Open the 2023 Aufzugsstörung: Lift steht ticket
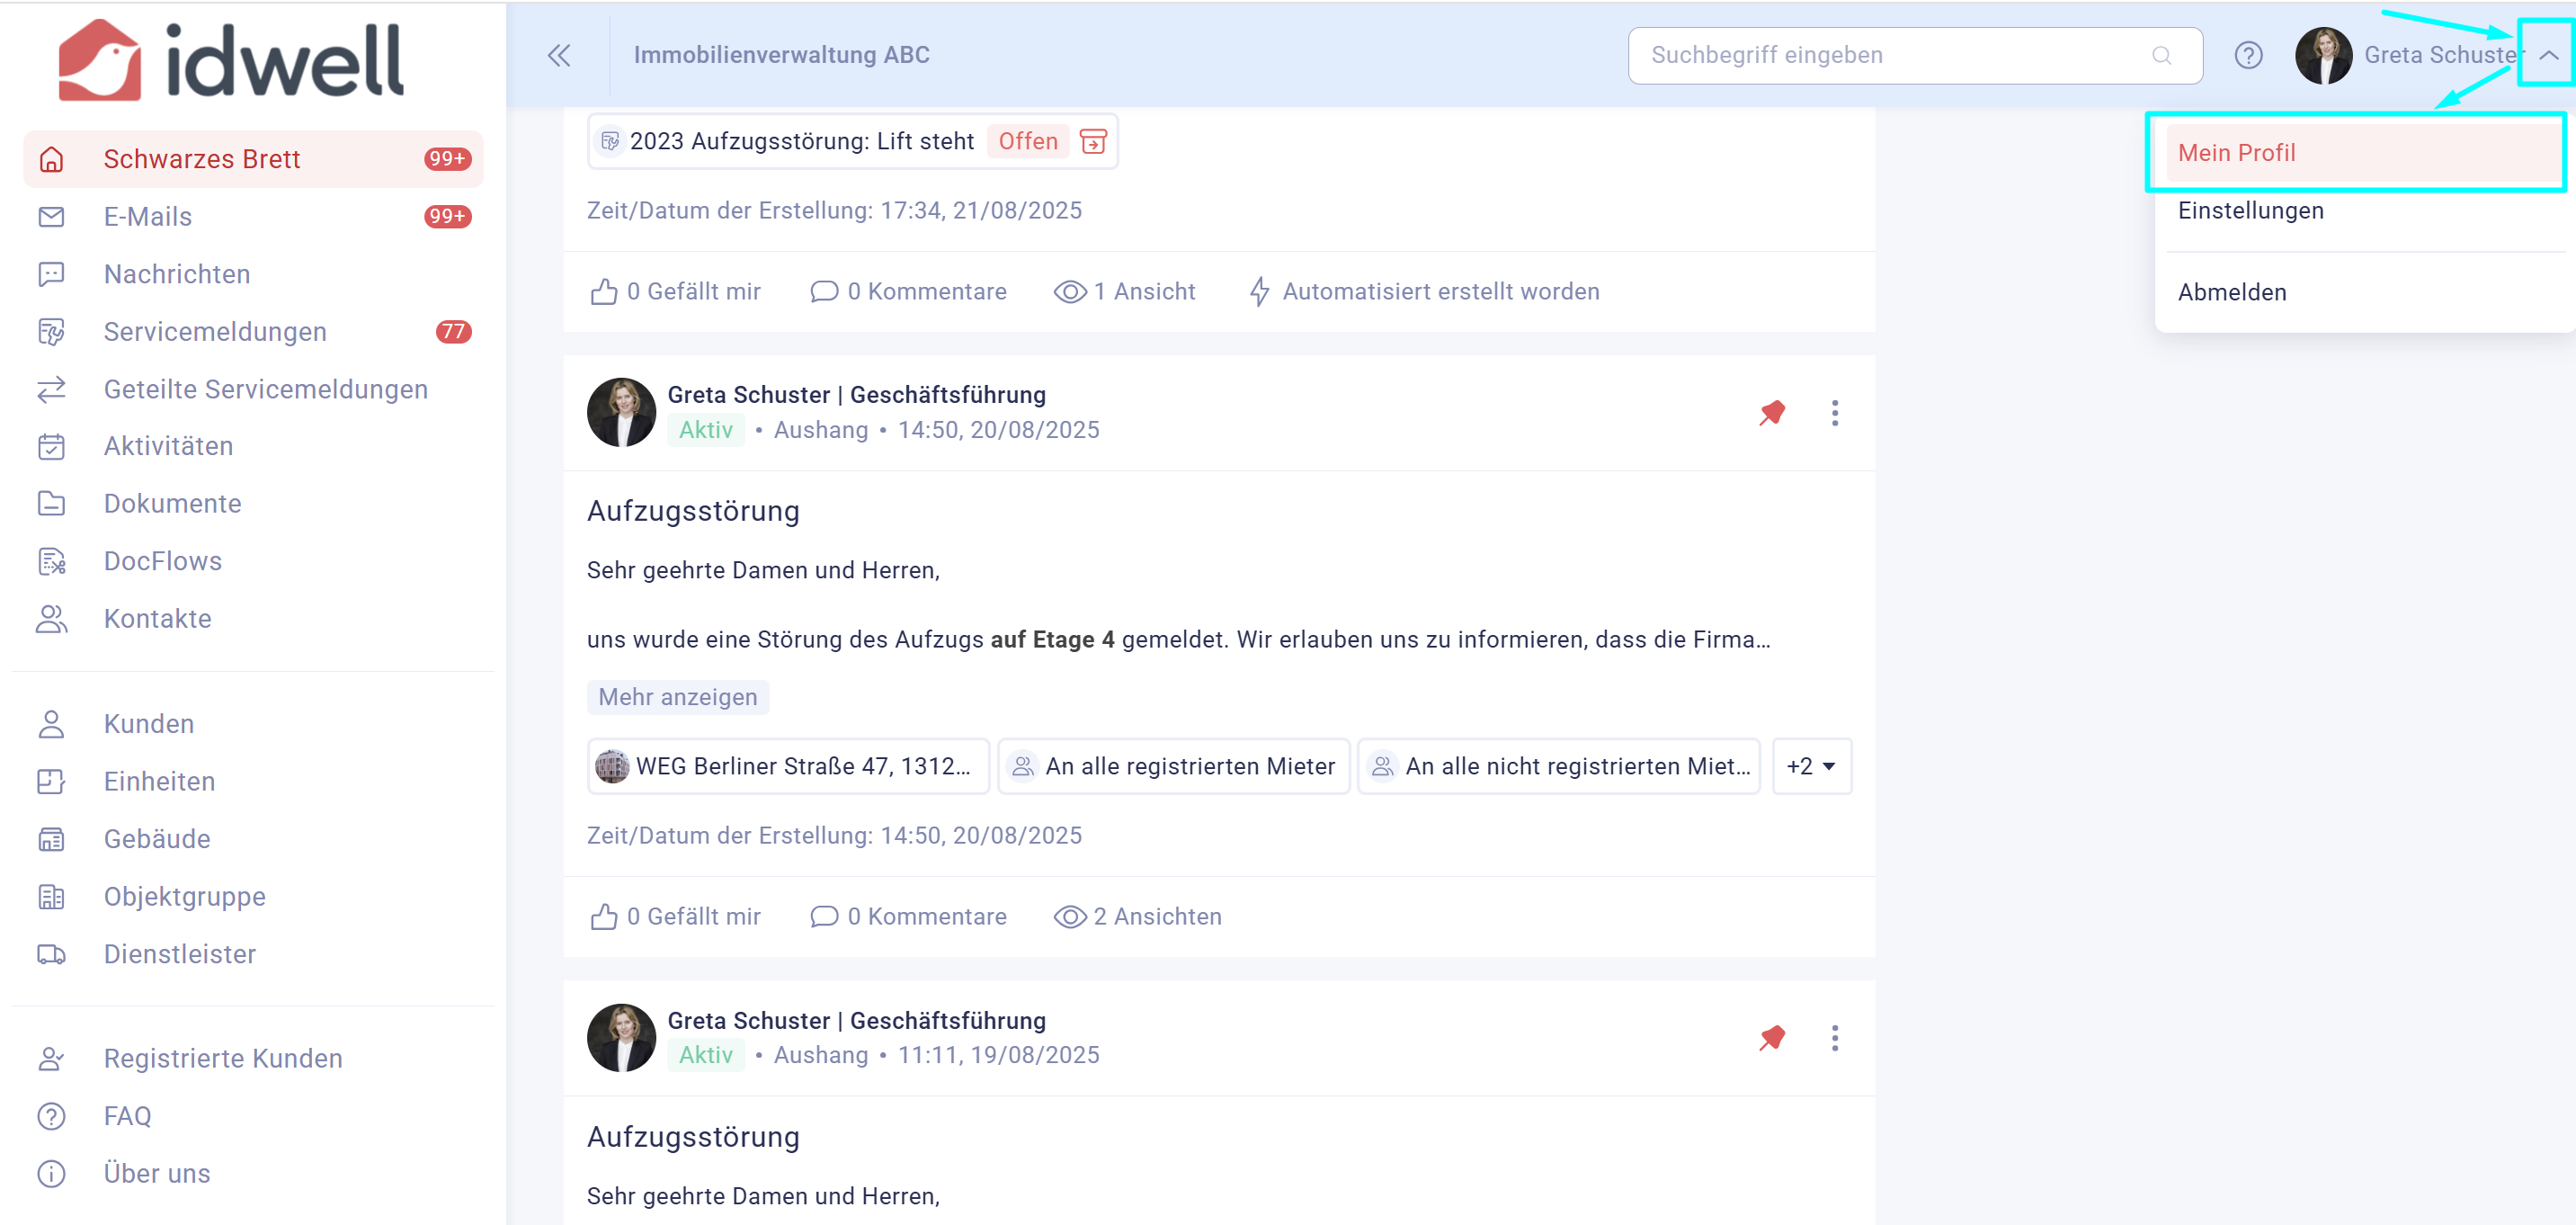 801,142
